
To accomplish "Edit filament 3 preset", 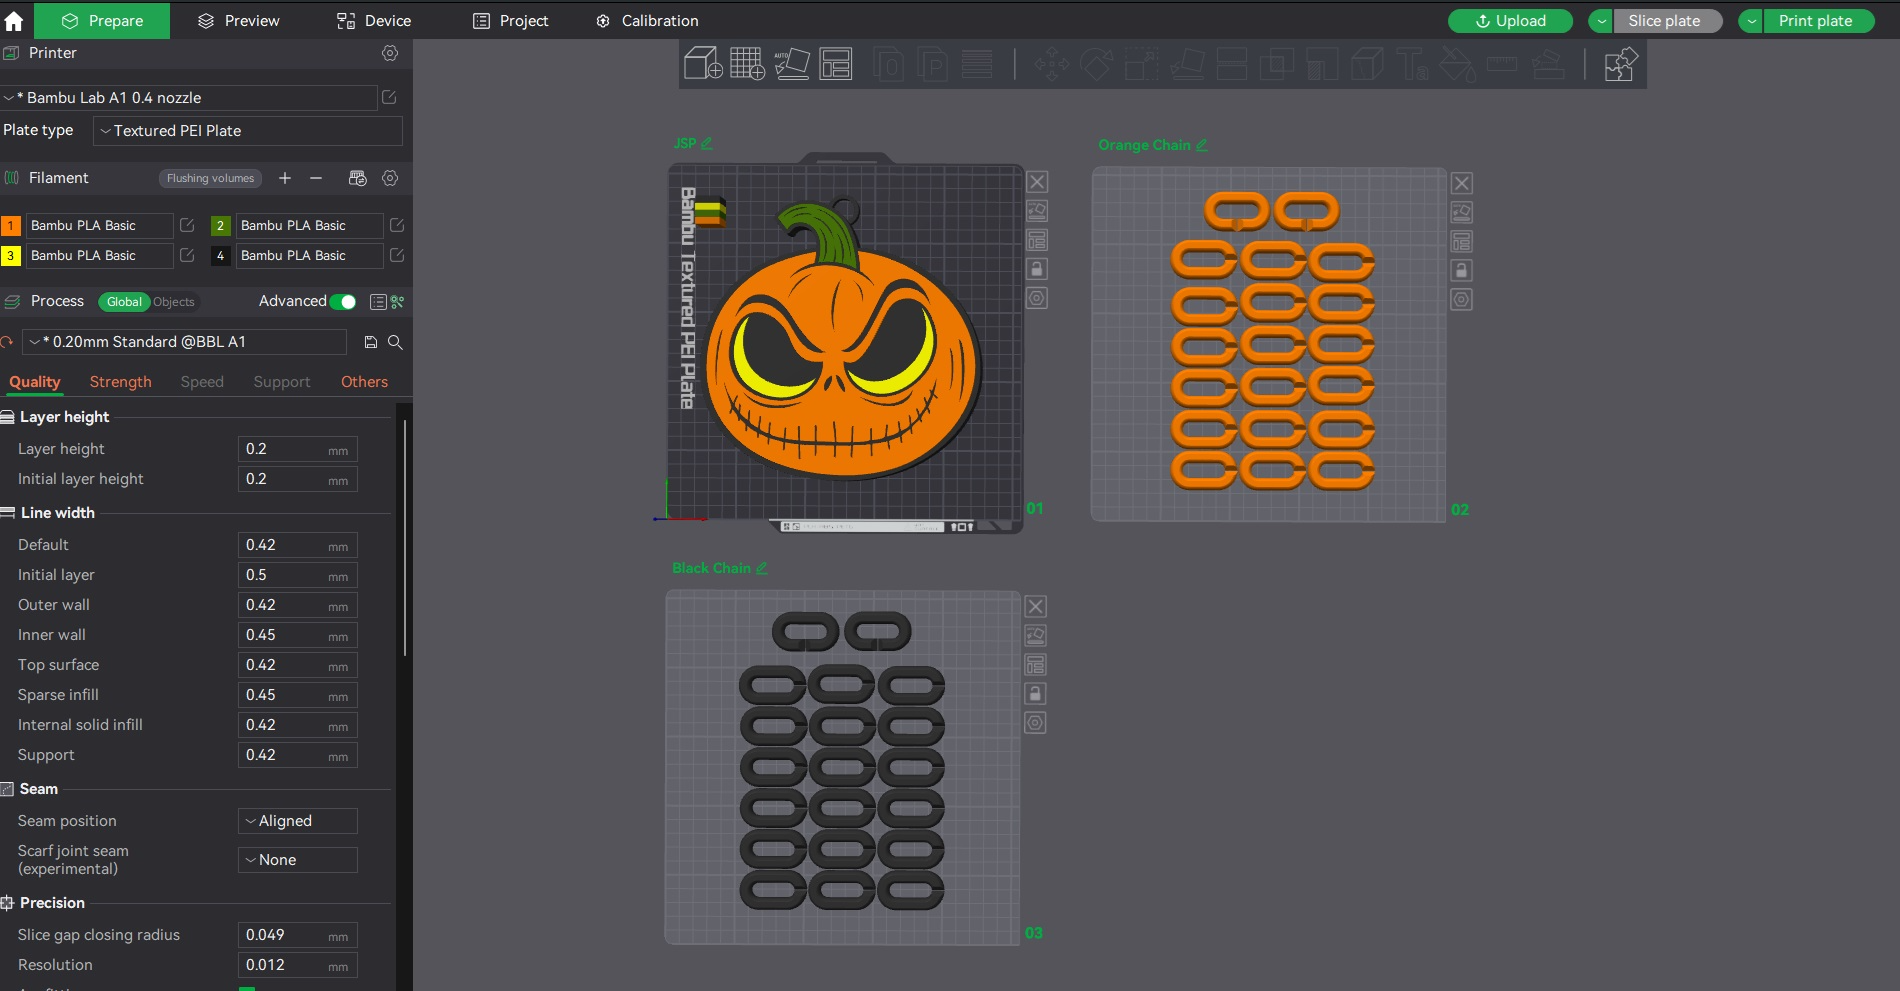I will point(187,256).
